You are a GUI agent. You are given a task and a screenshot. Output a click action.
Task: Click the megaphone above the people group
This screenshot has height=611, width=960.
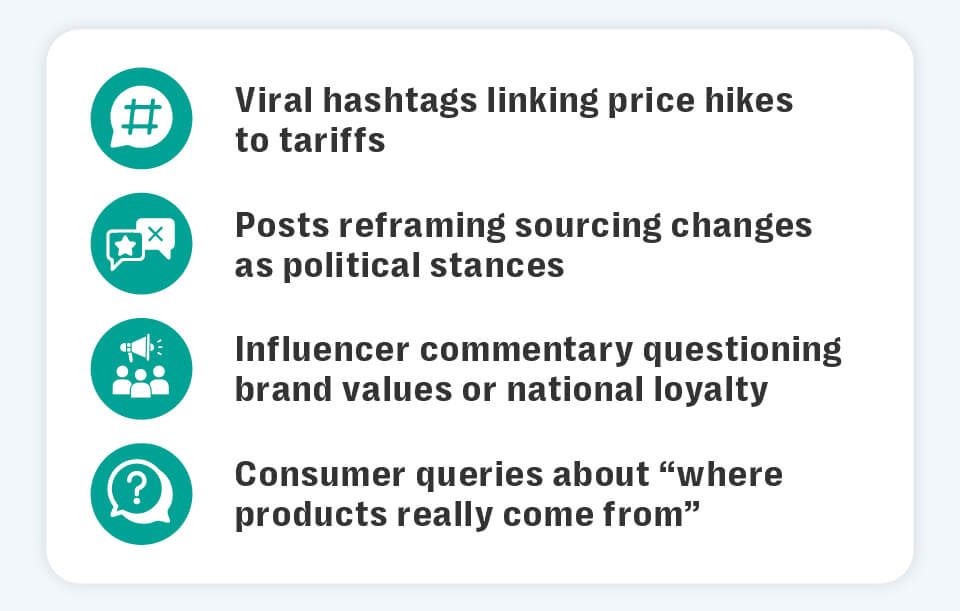137,349
